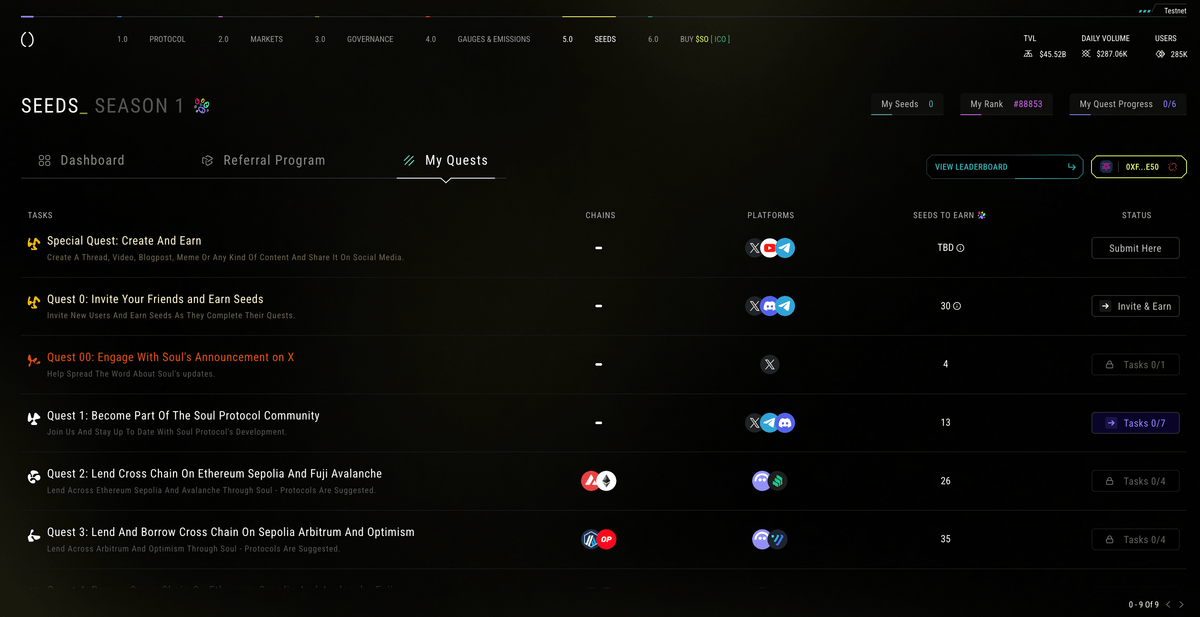Click Submit Here for Special Quest

click(1135, 248)
